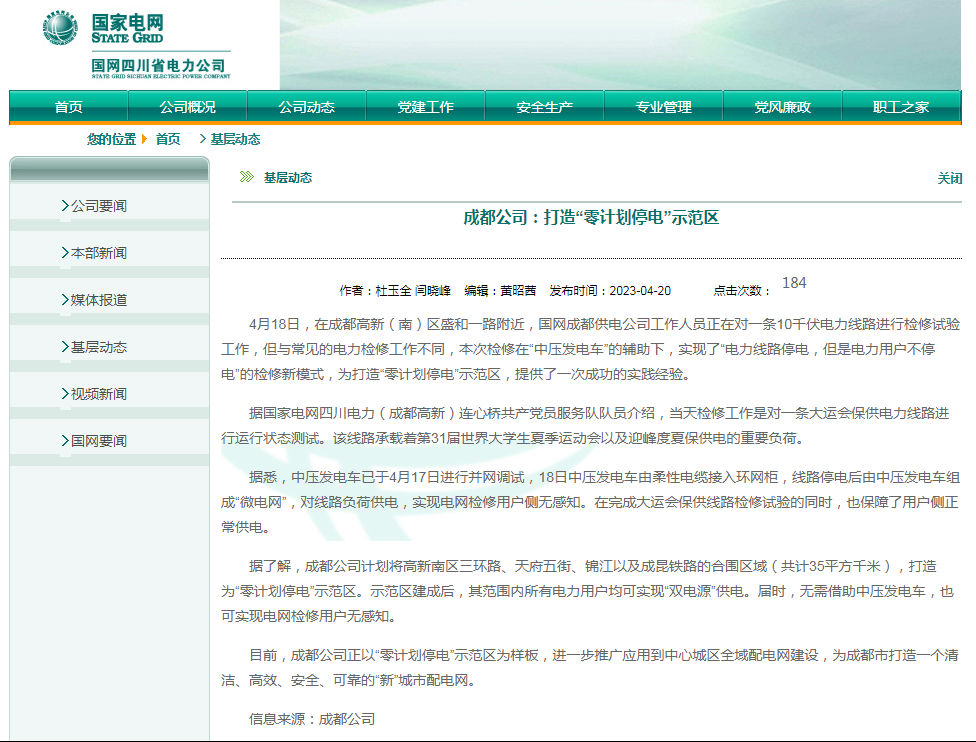976x742 pixels.
Task: Click the view count 184
Action: tap(794, 283)
